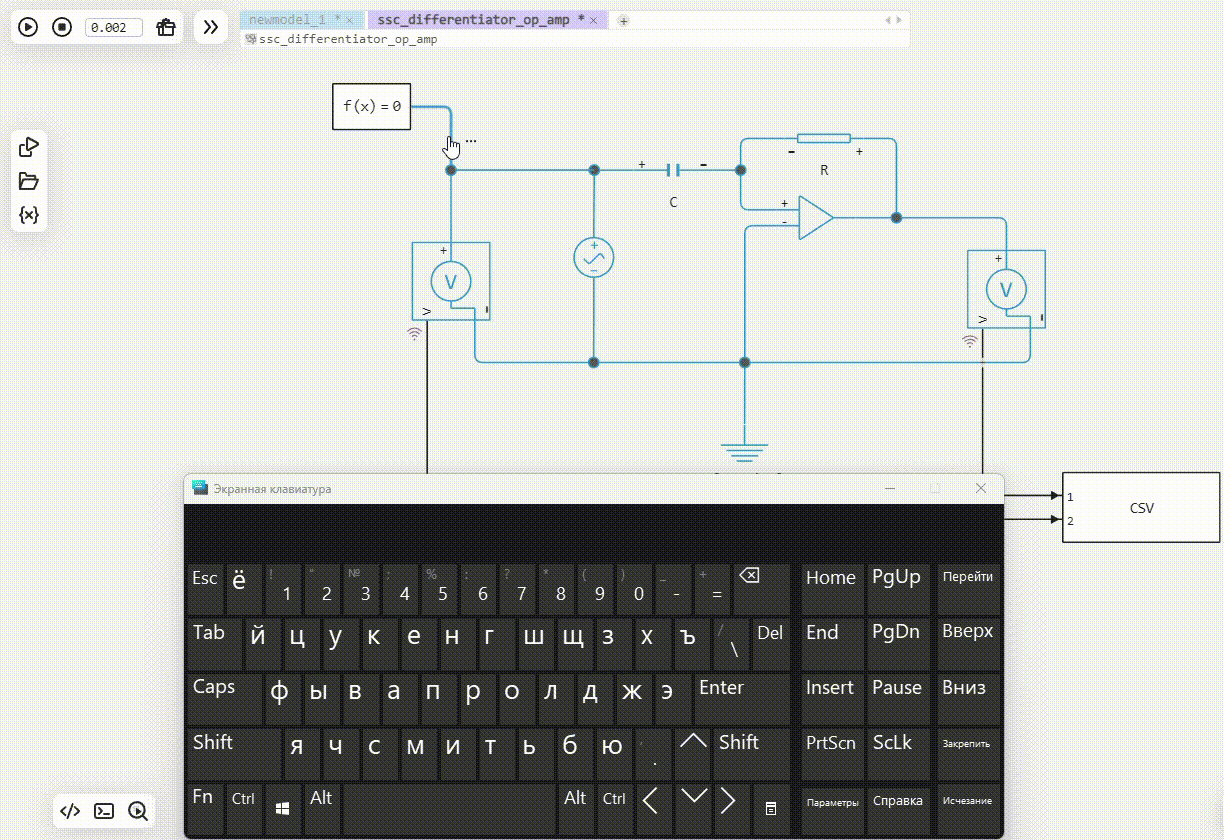Screen dimensions: 1224x840
Task: Toggle Insert key on on-screen keyboard
Action: [832, 699]
